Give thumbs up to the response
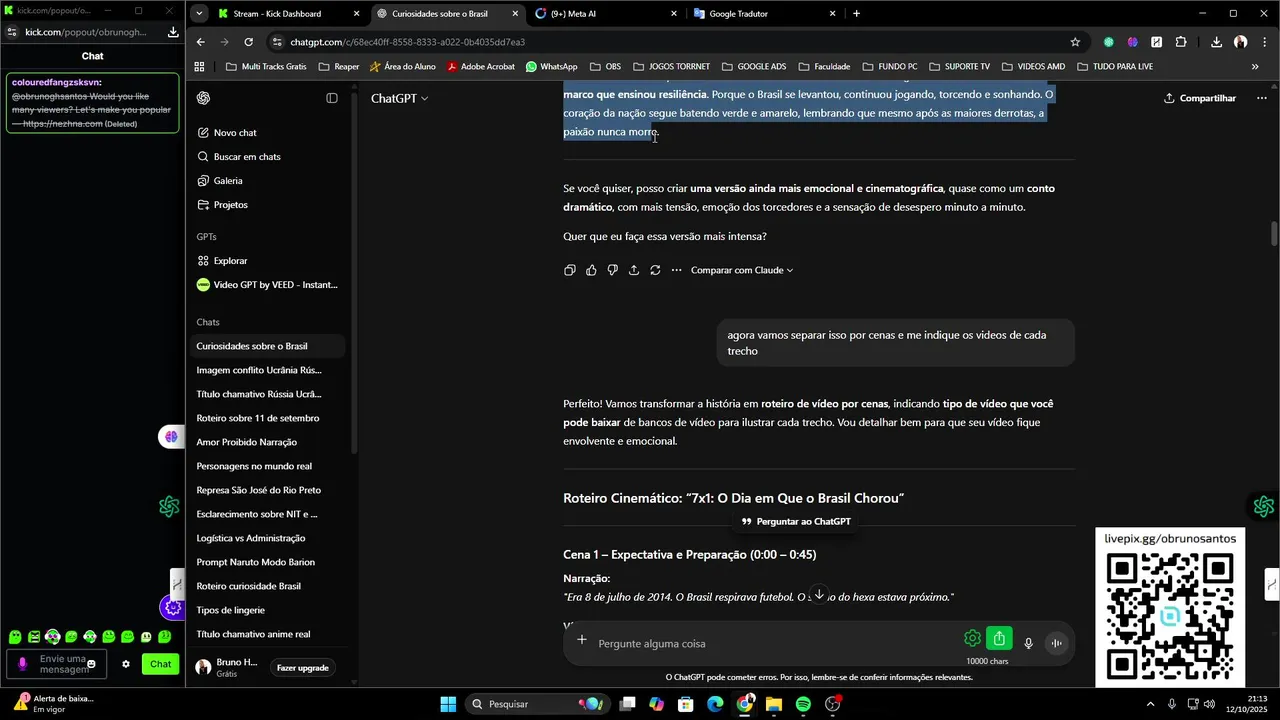The width and height of the screenshot is (1280, 720). click(591, 270)
